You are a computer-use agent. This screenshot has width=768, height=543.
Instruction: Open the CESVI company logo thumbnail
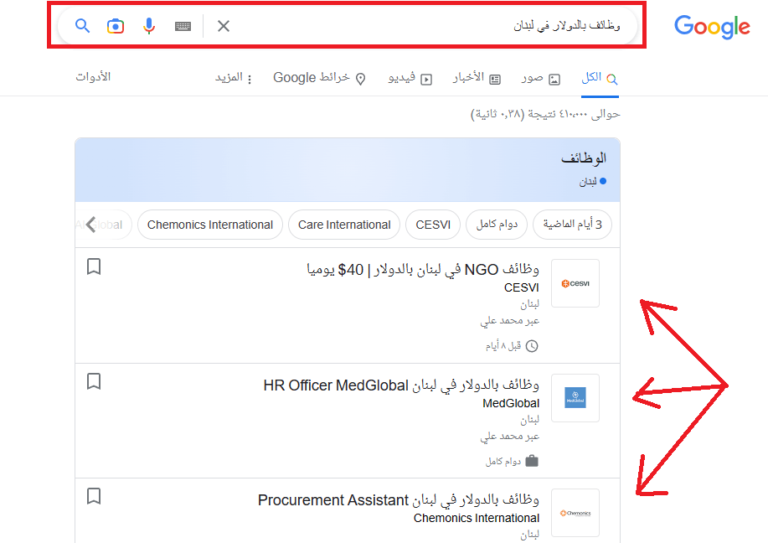(x=575, y=284)
